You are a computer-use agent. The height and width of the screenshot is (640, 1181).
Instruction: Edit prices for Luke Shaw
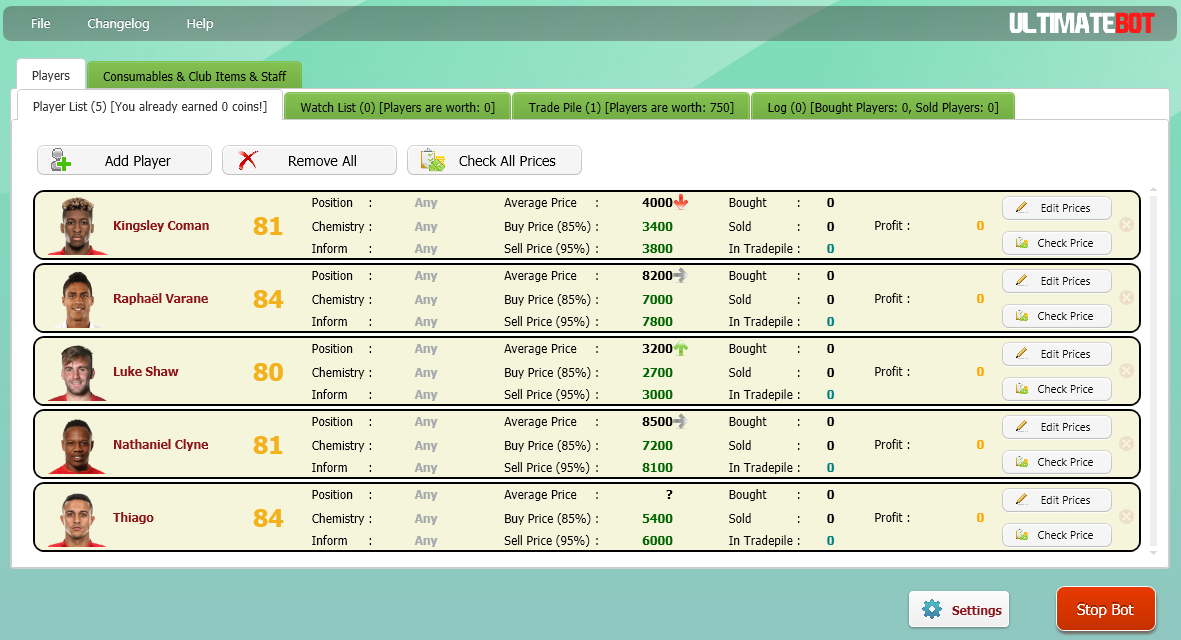(1057, 354)
